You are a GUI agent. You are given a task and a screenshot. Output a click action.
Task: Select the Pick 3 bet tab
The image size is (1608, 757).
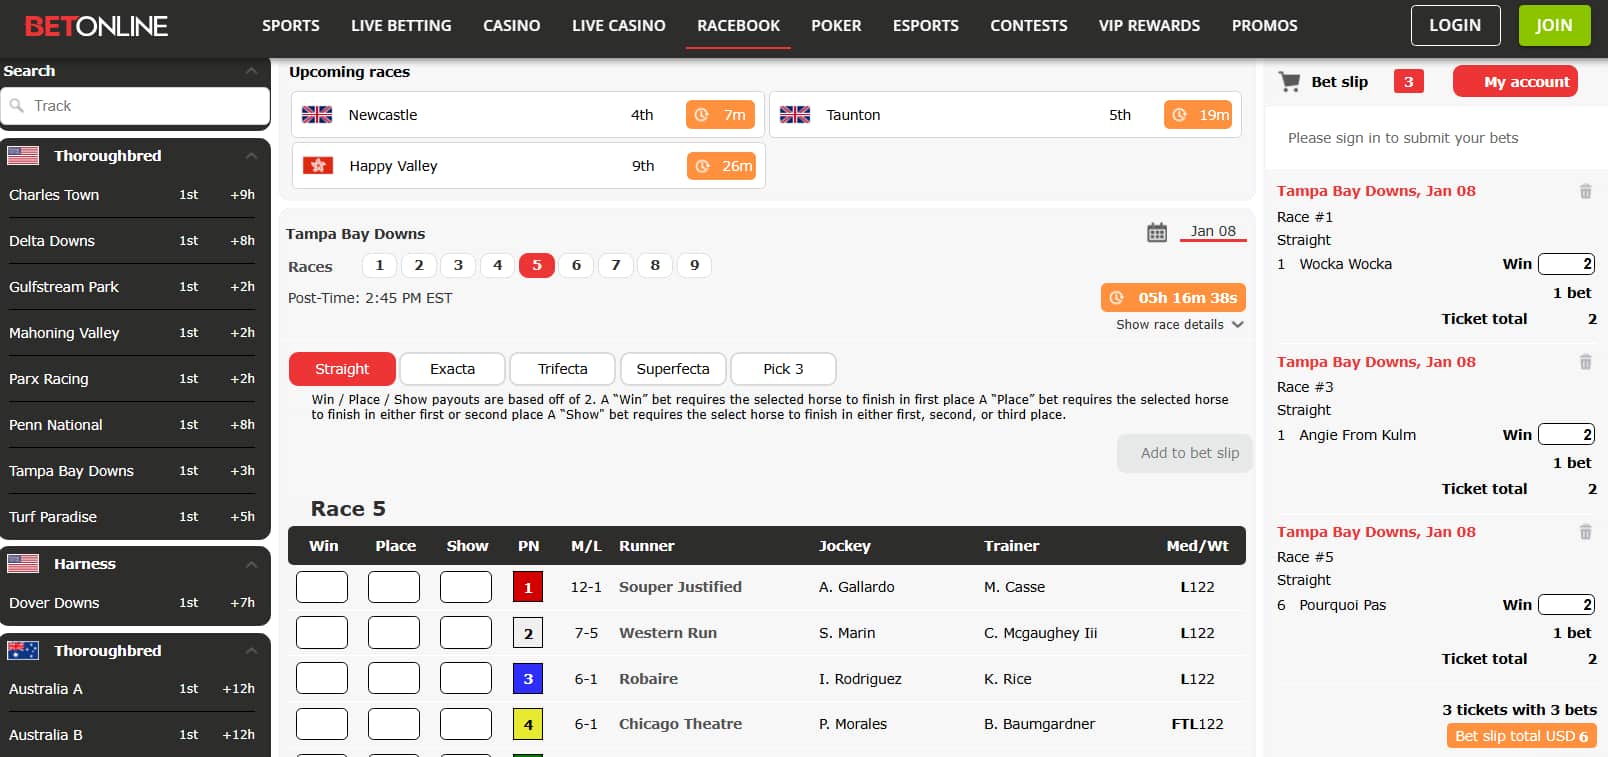(x=783, y=369)
